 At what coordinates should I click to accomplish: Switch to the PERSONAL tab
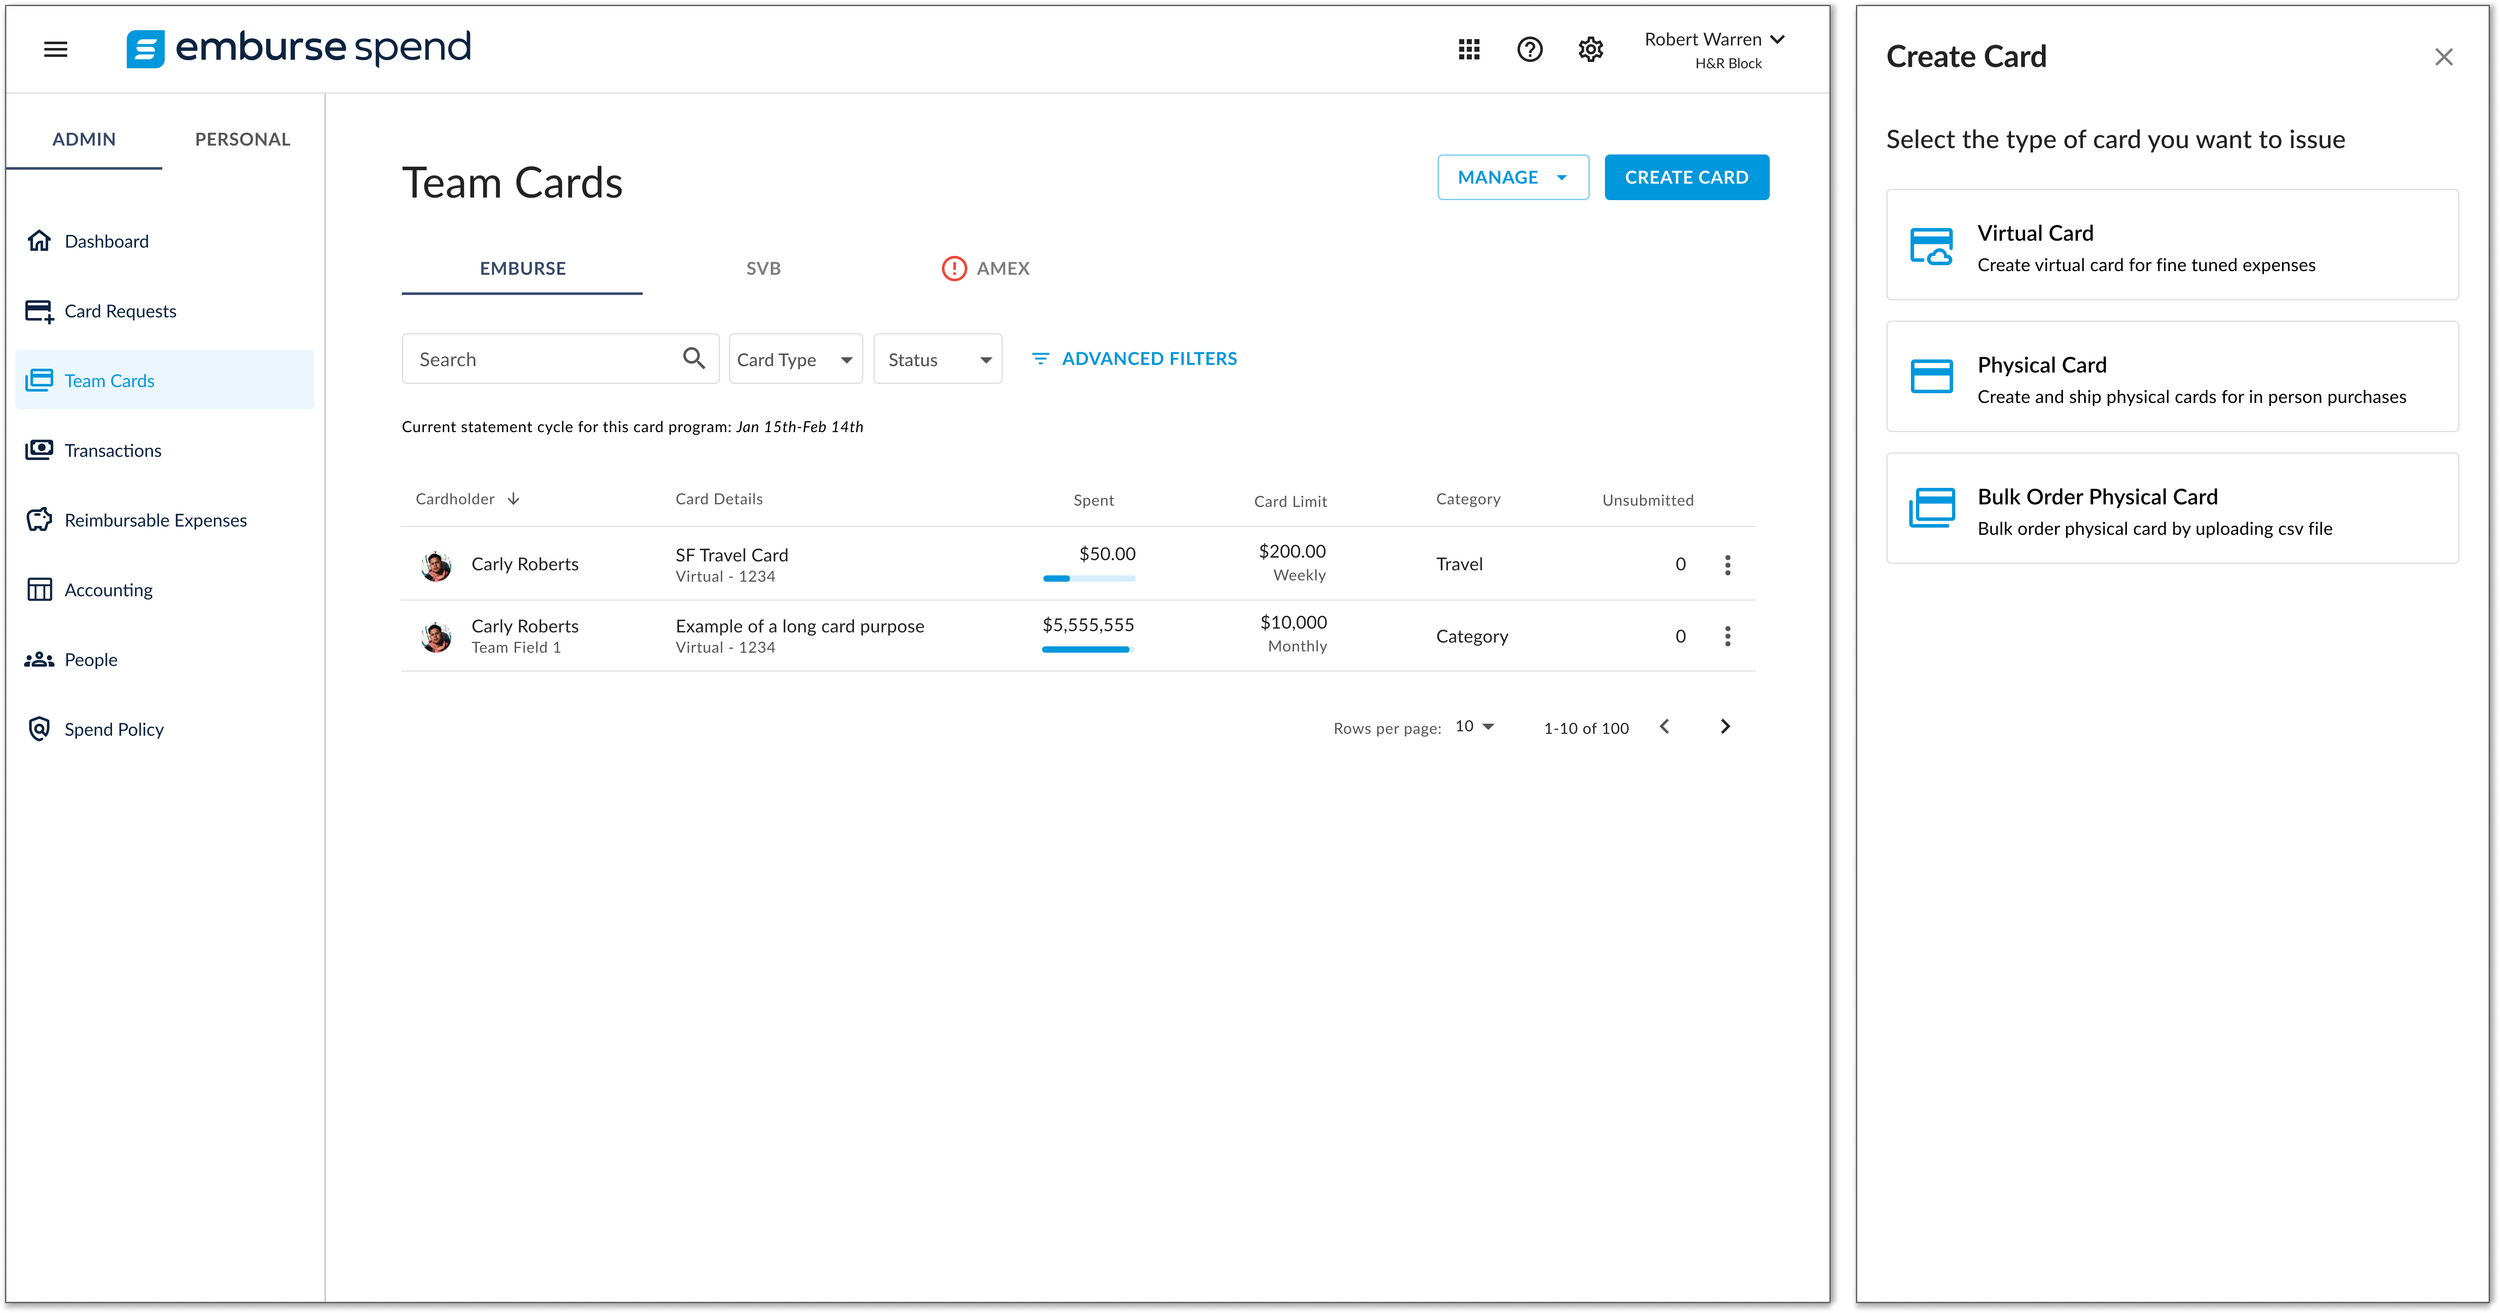[x=242, y=139]
